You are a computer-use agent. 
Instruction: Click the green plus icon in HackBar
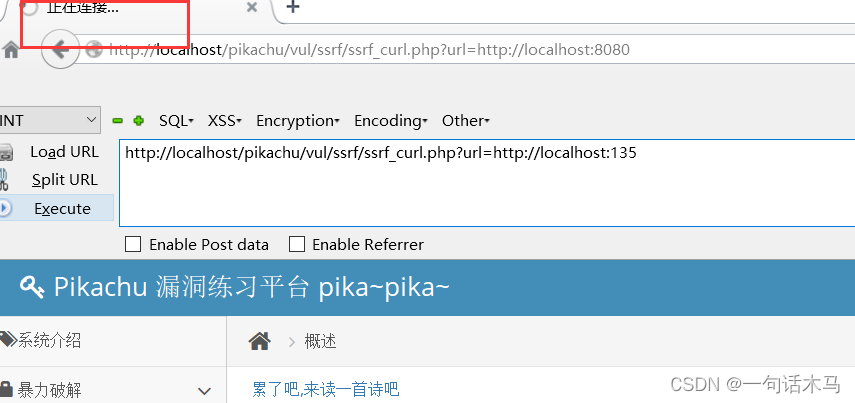139,121
